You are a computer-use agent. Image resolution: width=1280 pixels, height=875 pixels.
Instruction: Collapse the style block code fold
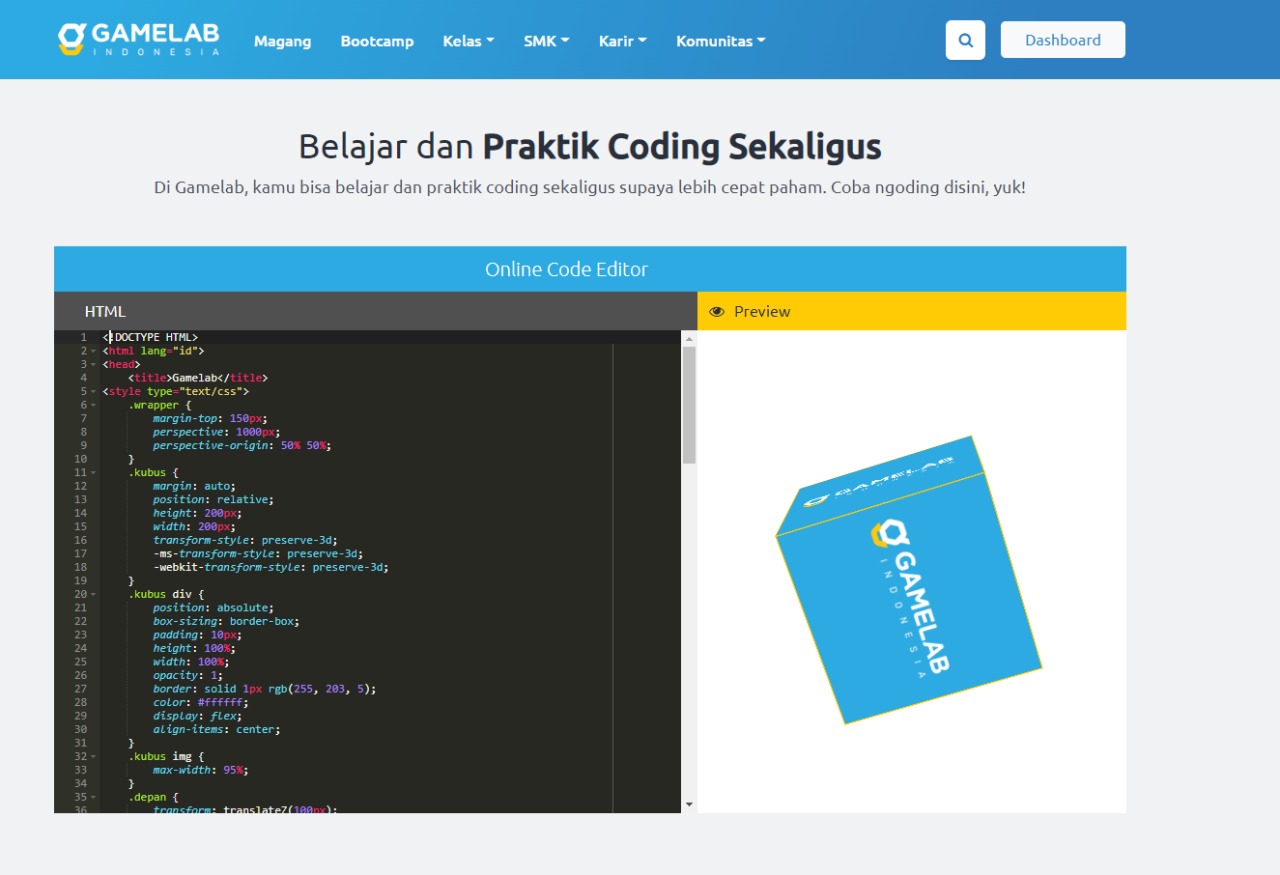coord(91,391)
